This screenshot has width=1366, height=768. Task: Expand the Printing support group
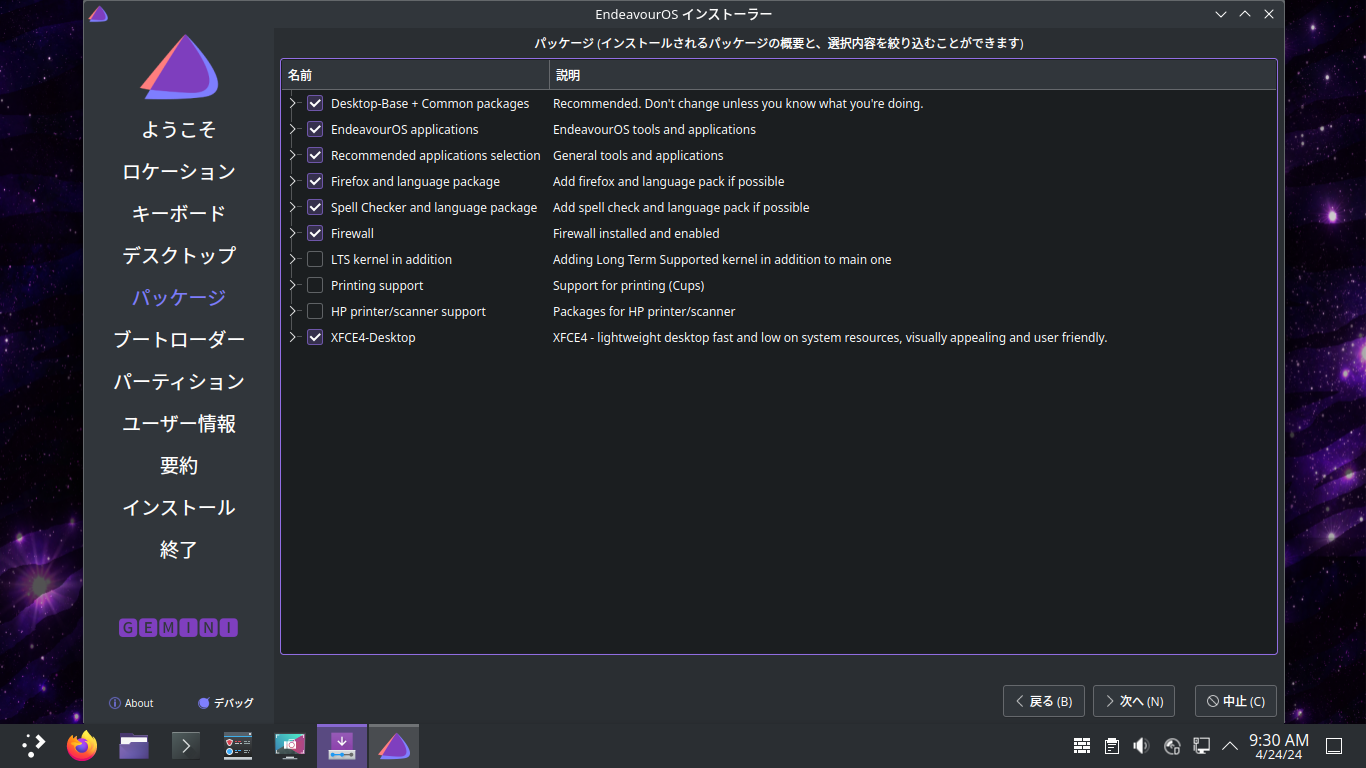(293, 285)
